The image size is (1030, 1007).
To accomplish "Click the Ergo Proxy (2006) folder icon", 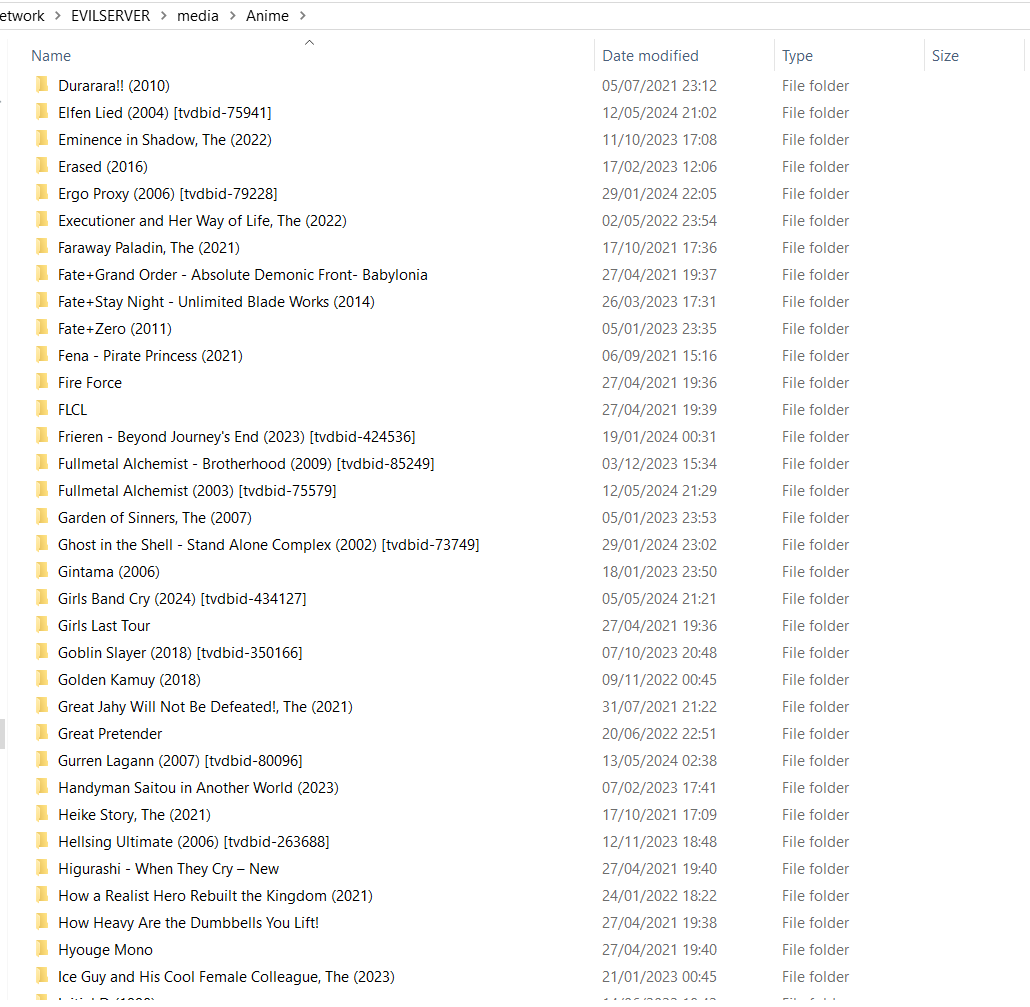I will 42,192.
